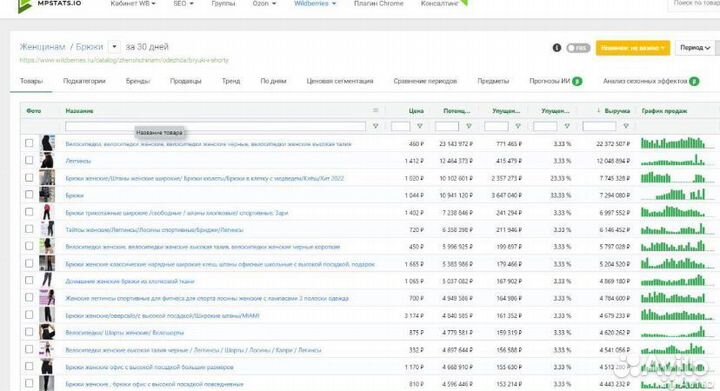The width and height of the screenshot is (720, 391).
Task: Sort by the Цена column header
Action: (x=416, y=111)
